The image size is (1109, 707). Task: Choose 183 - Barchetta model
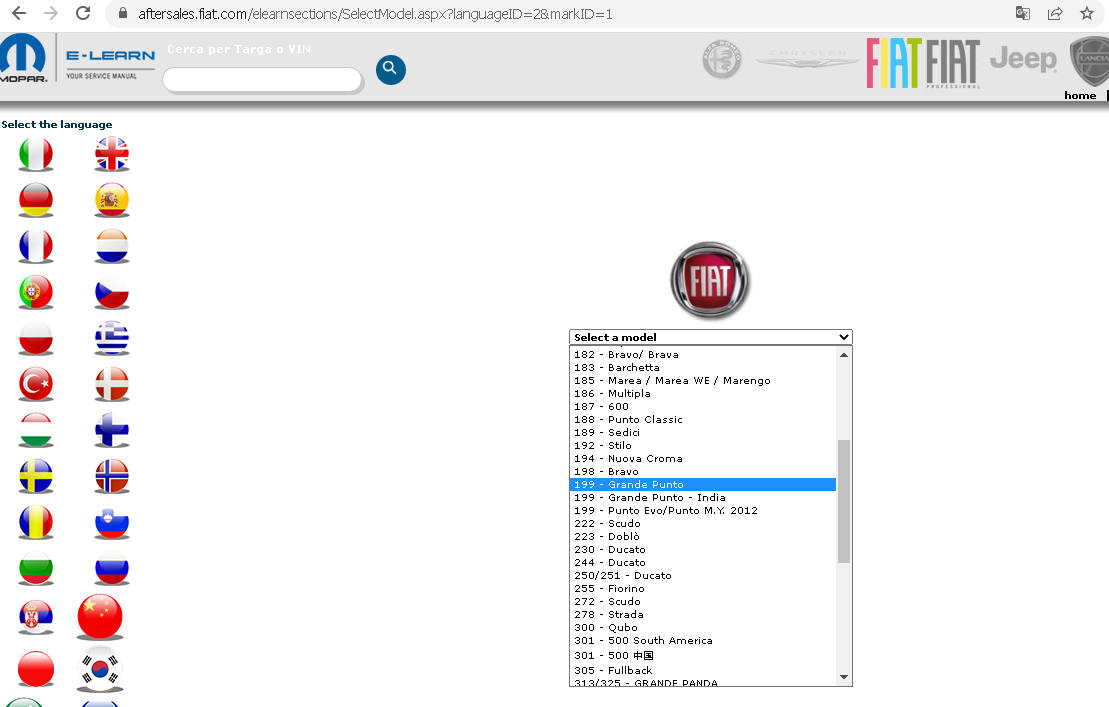click(703, 368)
